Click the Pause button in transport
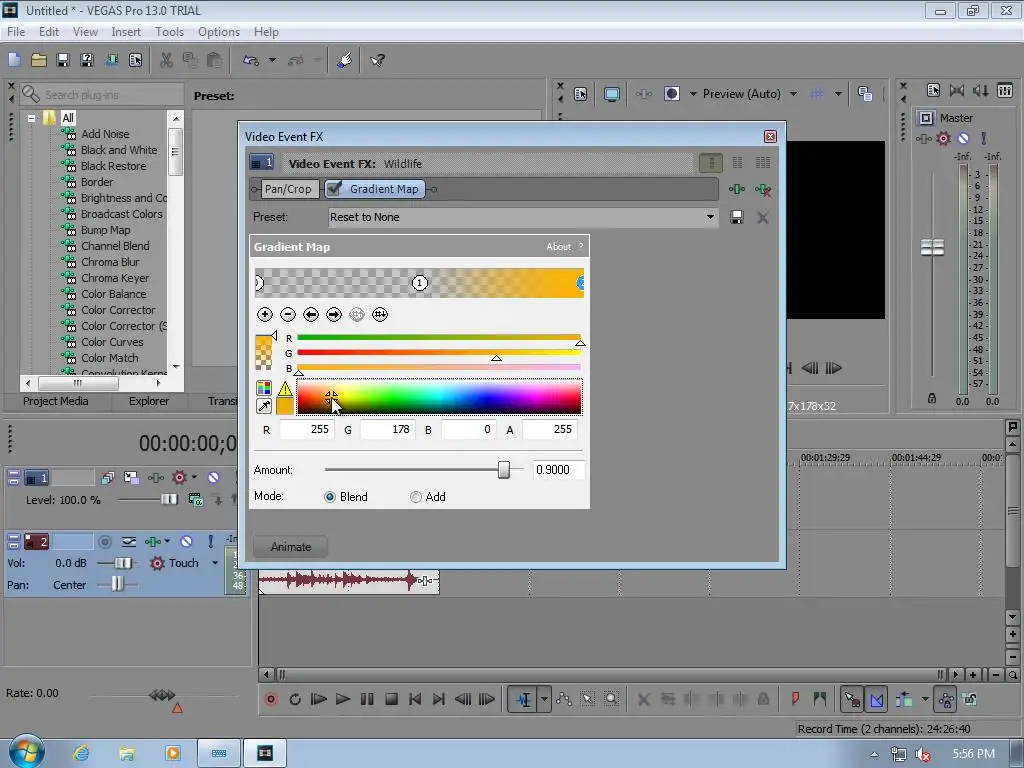This screenshot has width=1024, height=768. (x=367, y=699)
